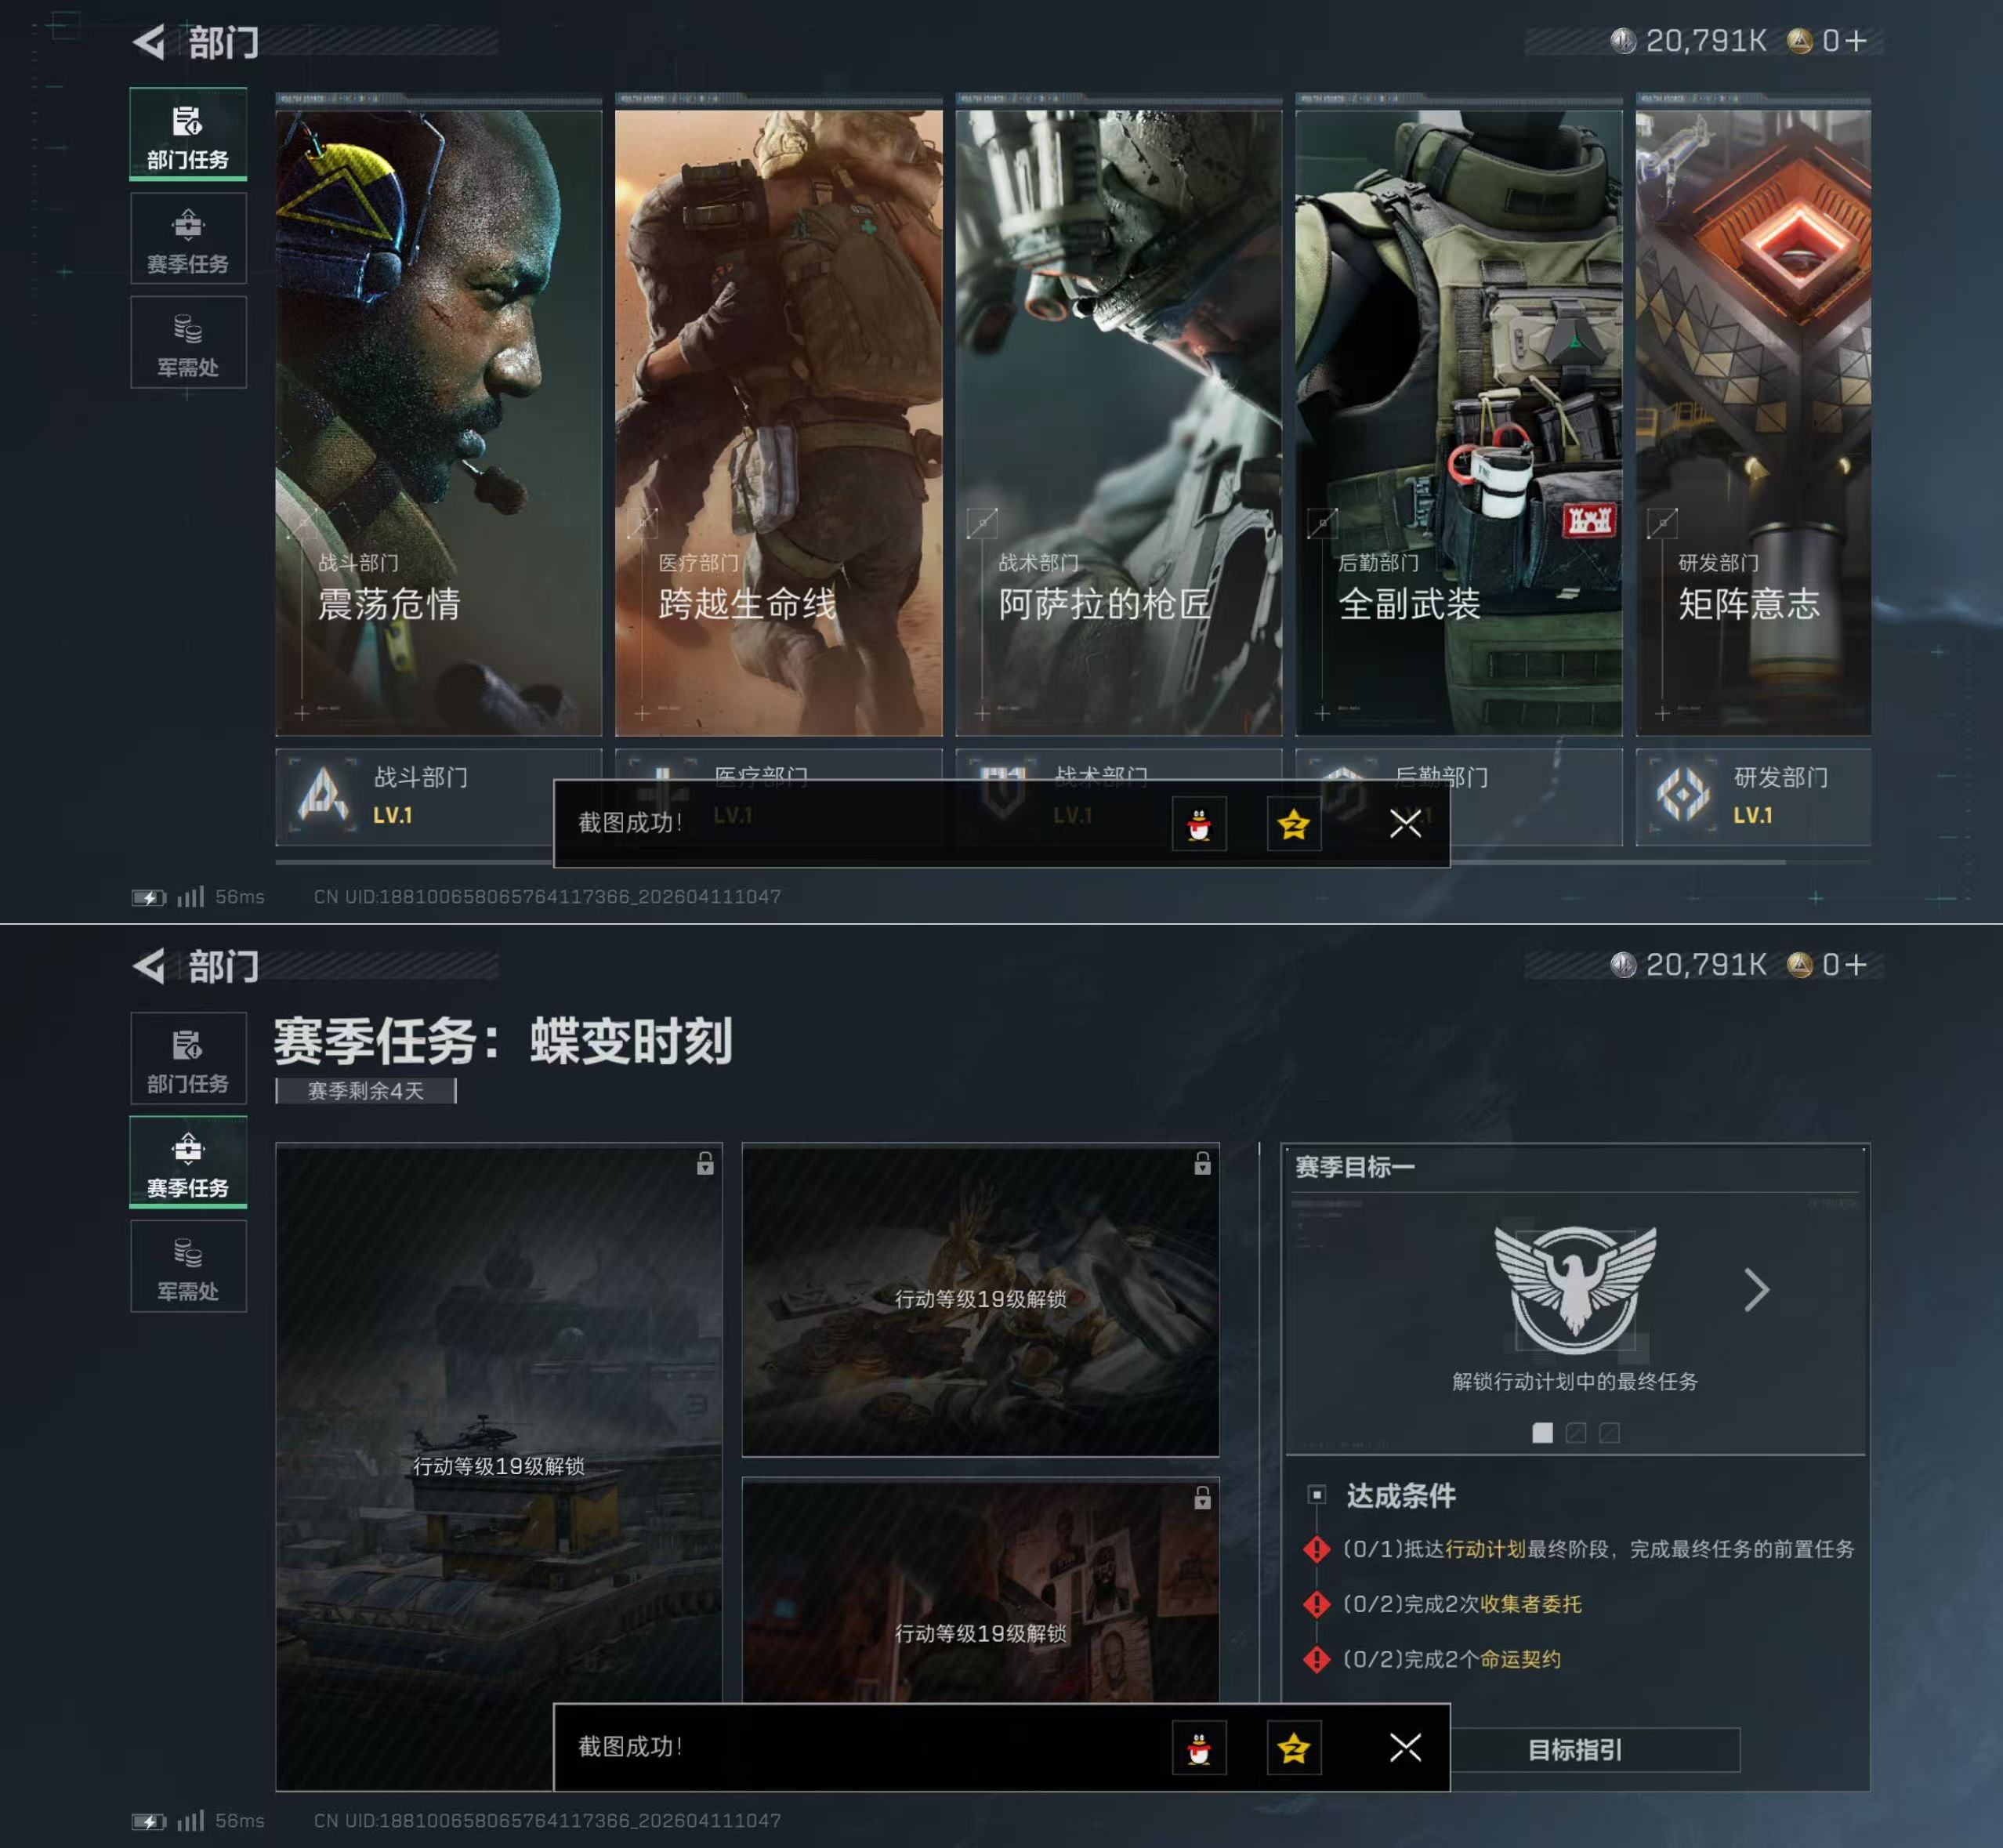Select the second pagination dot under 赛季目标一
This screenshot has height=1848, width=2003.
1575,1433
